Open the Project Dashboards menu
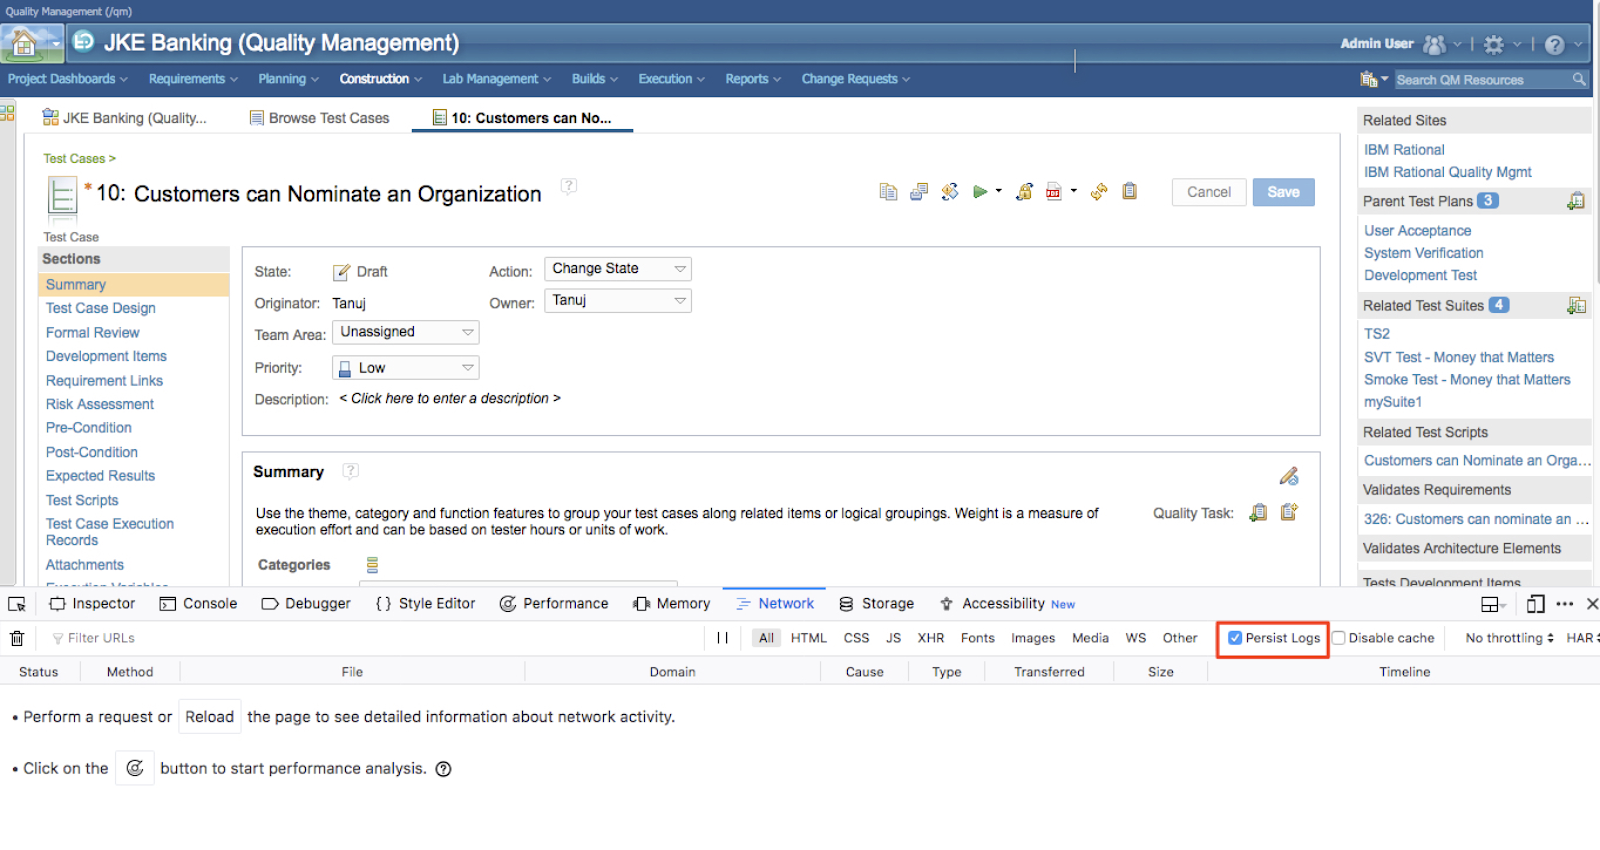1600x850 pixels. coord(67,79)
